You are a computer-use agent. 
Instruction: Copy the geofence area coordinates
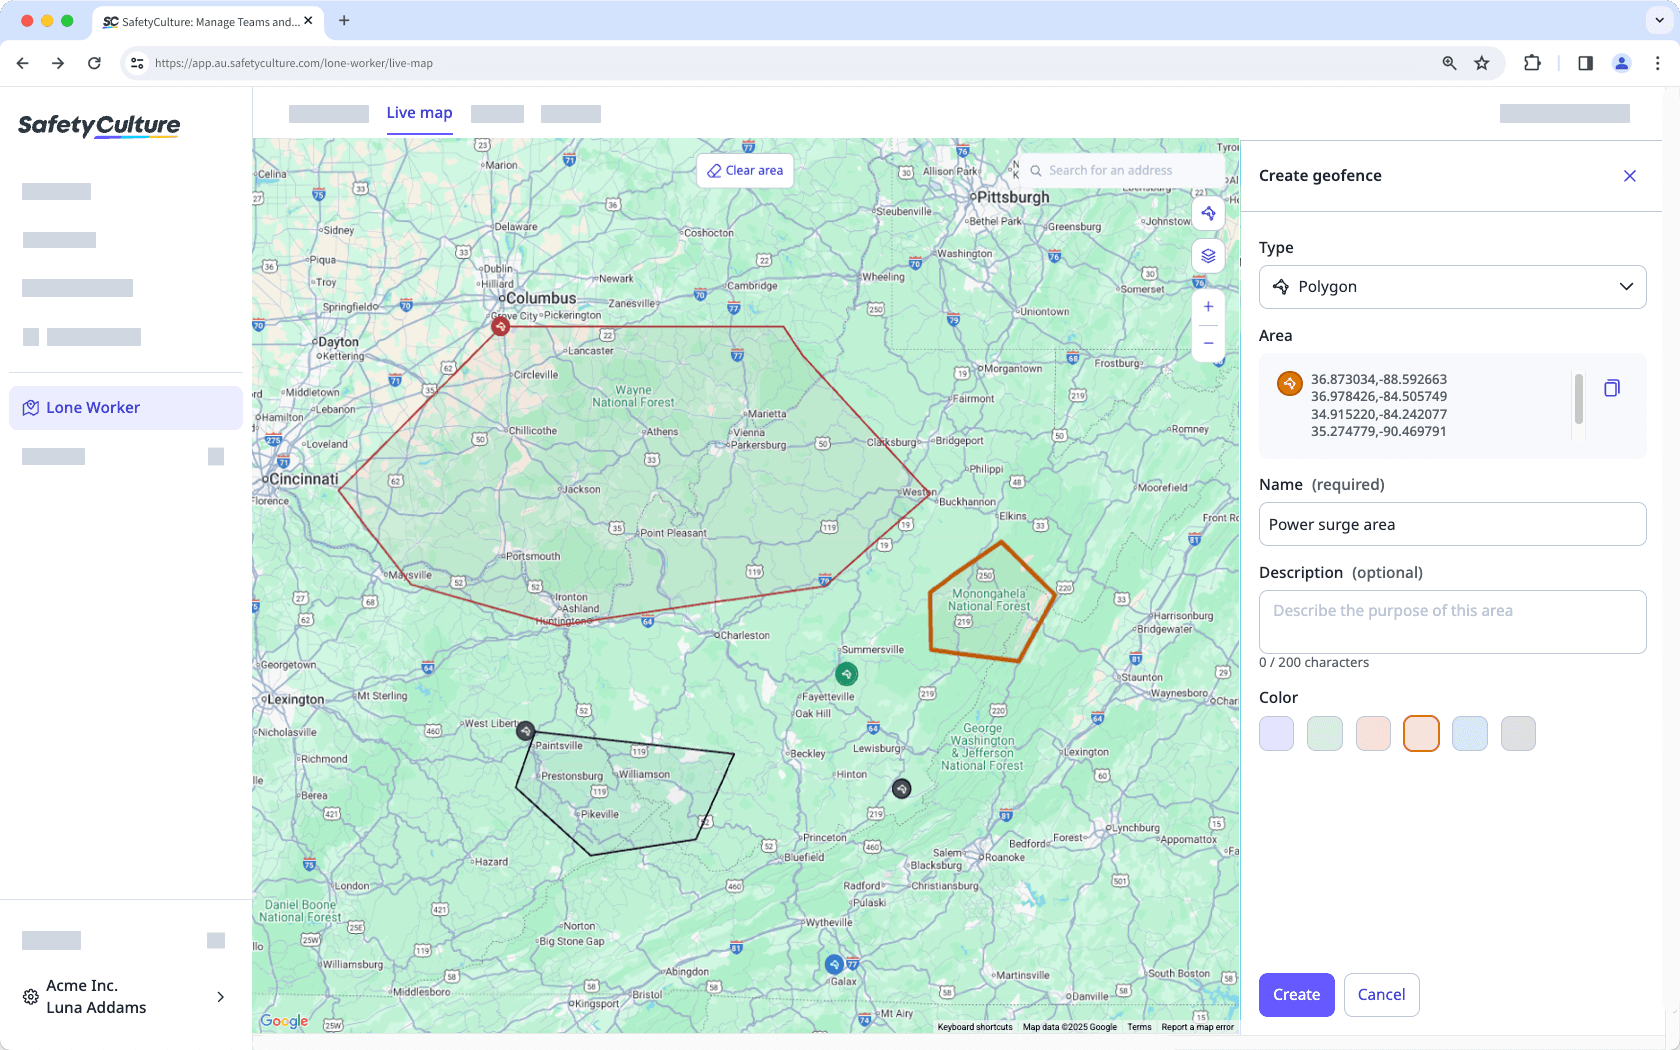click(1611, 388)
